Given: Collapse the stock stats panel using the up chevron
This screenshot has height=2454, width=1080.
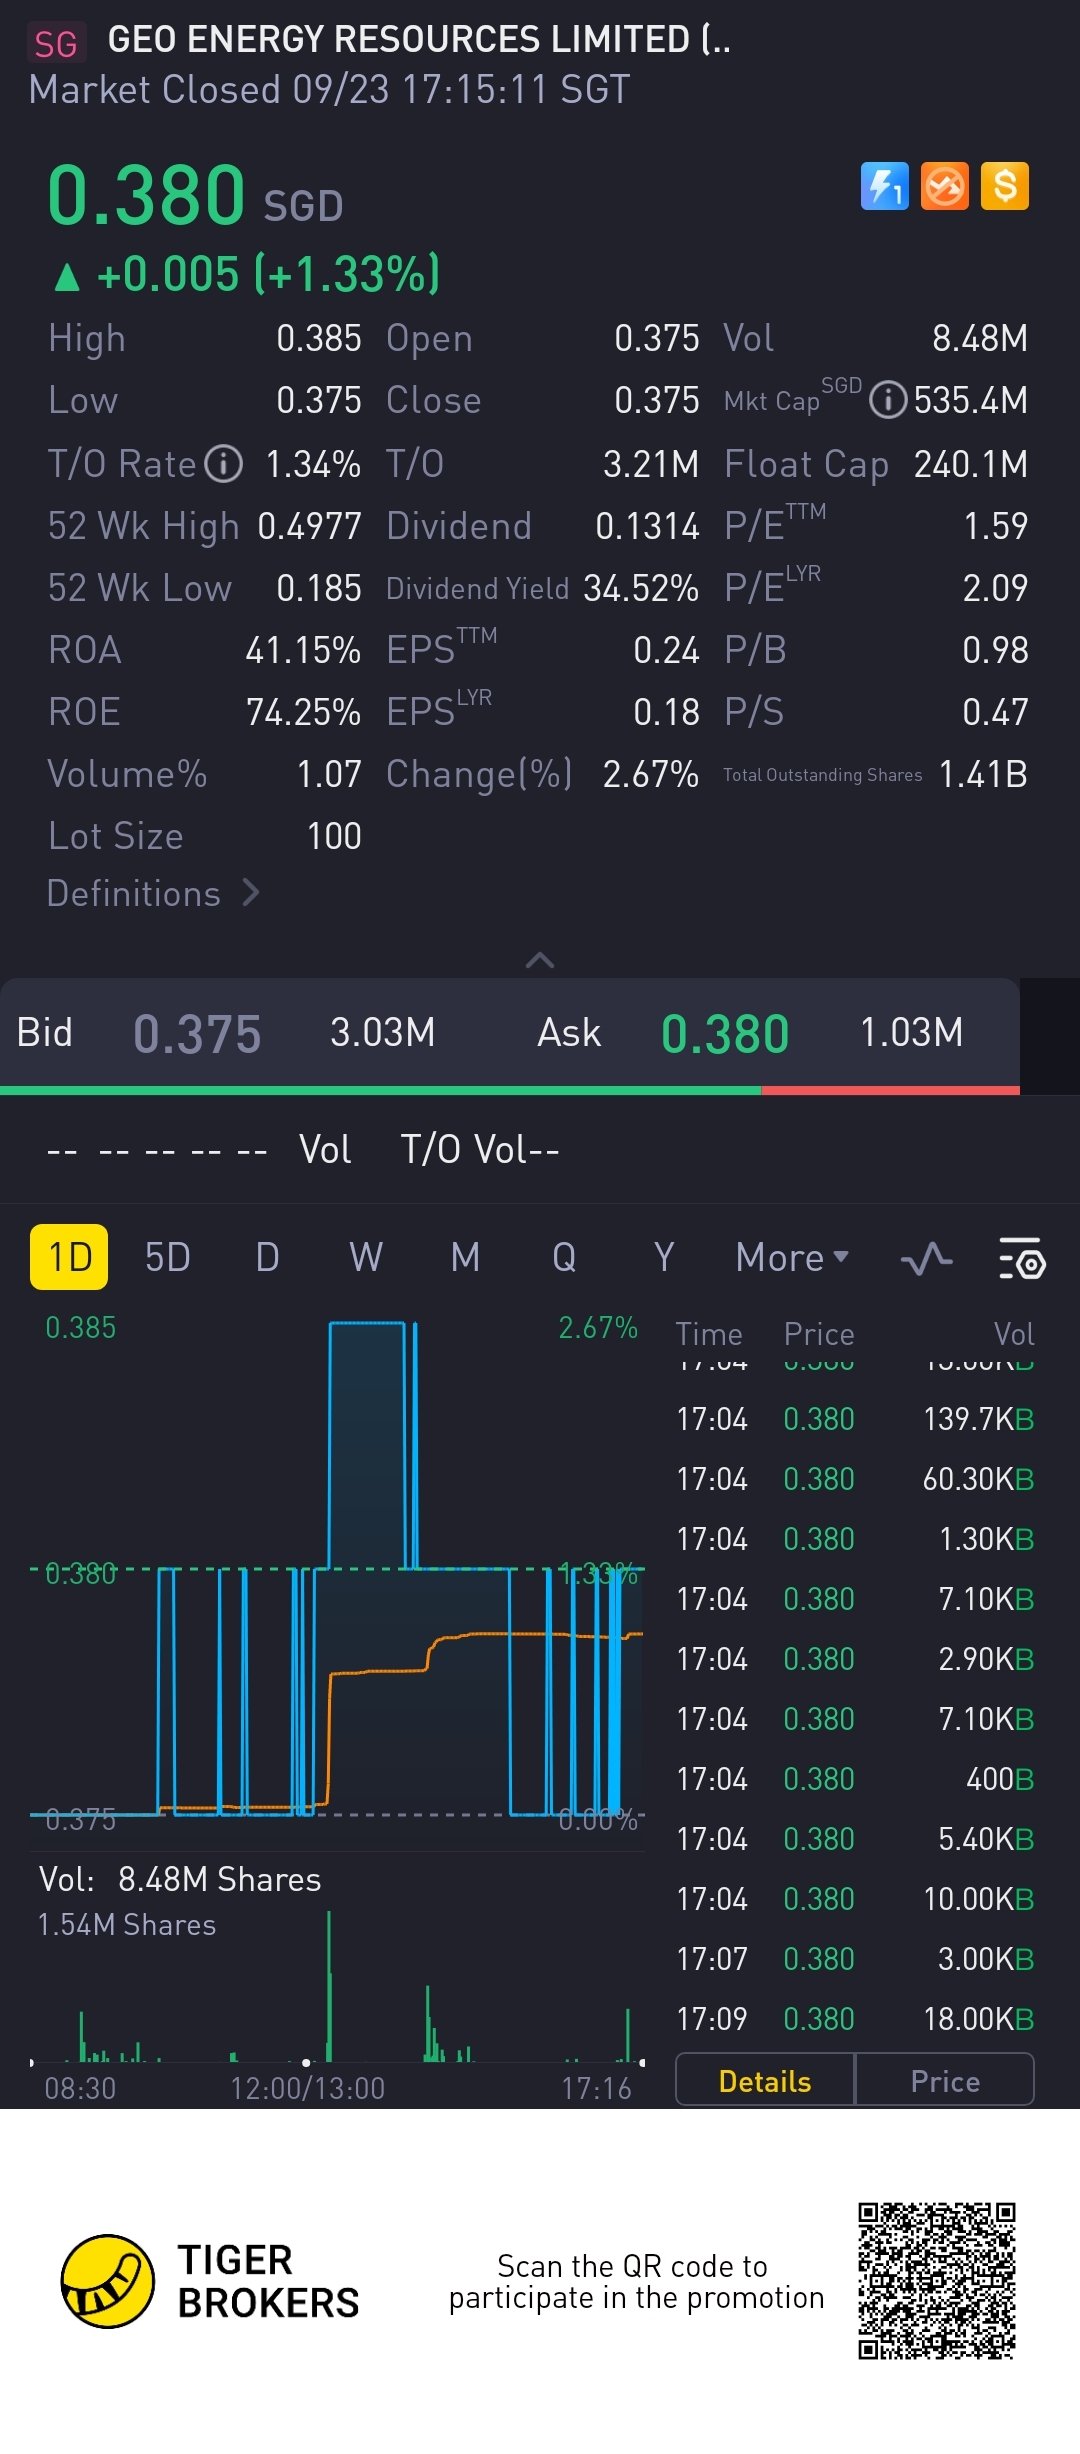Looking at the screenshot, I should click(x=540, y=960).
